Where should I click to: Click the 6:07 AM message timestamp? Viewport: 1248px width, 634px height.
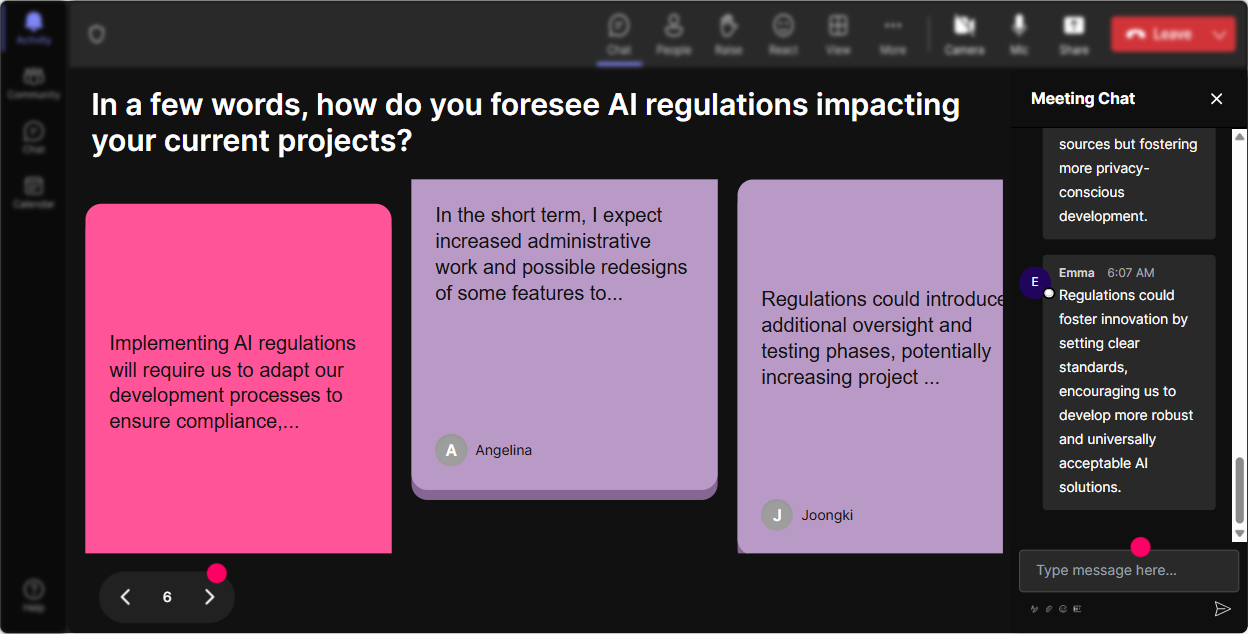coord(1130,272)
